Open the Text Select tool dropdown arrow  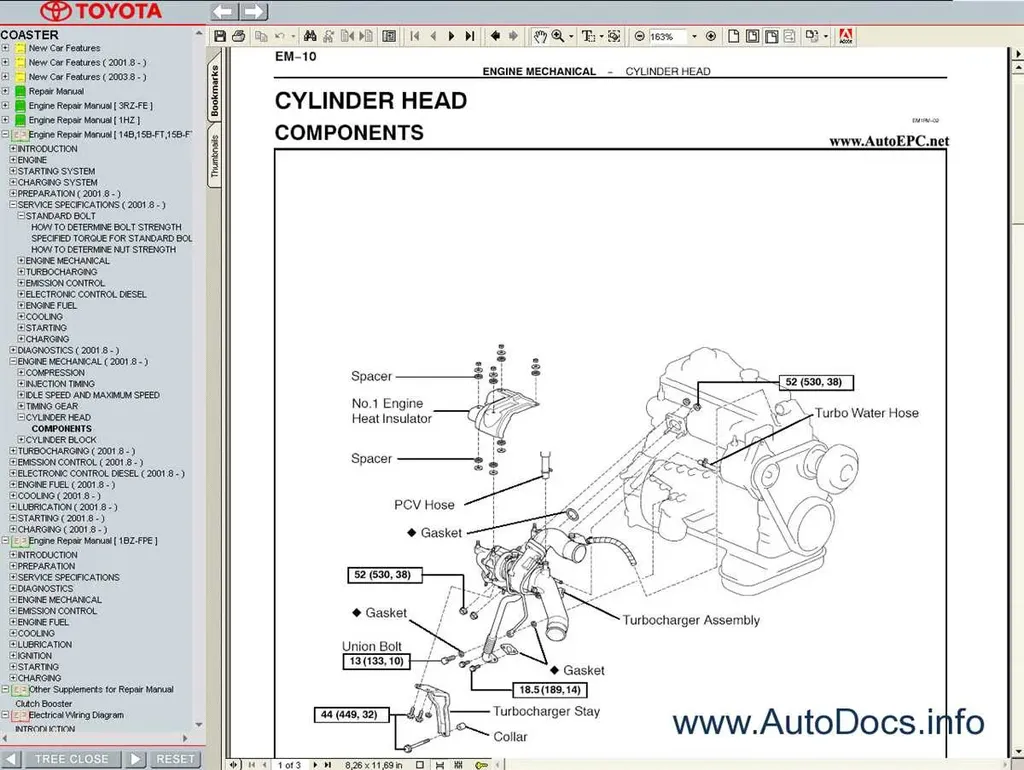(601, 37)
